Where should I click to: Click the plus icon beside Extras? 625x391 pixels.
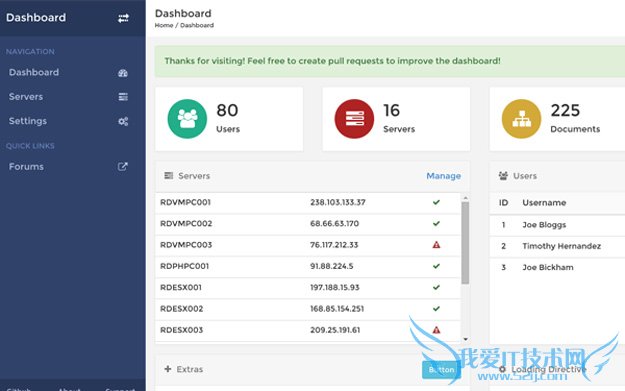(168, 369)
